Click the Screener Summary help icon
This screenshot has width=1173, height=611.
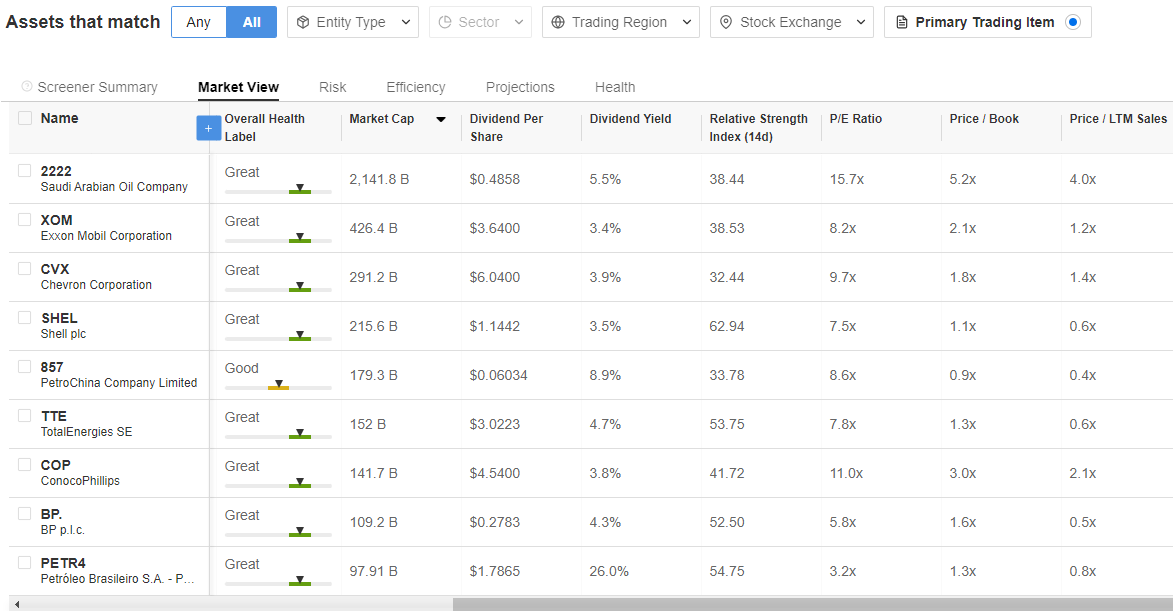[x=27, y=86]
